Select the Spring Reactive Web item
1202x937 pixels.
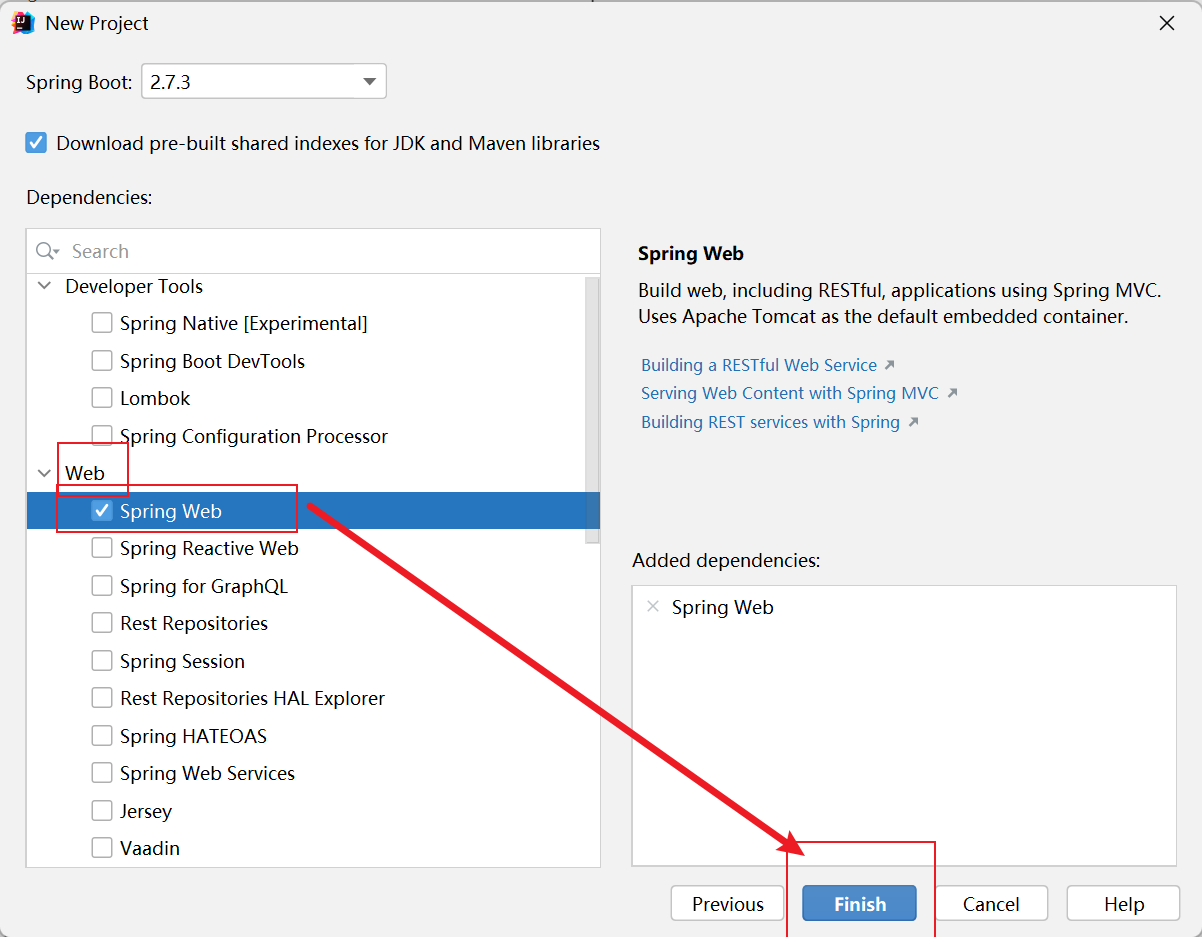(x=208, y=548)
